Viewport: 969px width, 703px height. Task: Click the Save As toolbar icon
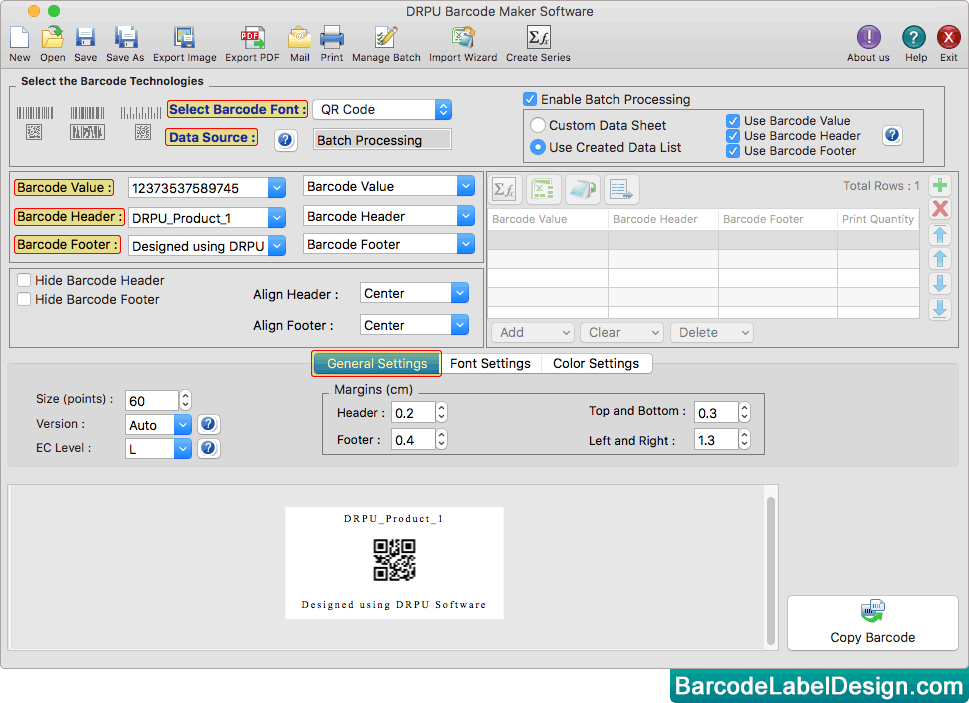(125, 38)
